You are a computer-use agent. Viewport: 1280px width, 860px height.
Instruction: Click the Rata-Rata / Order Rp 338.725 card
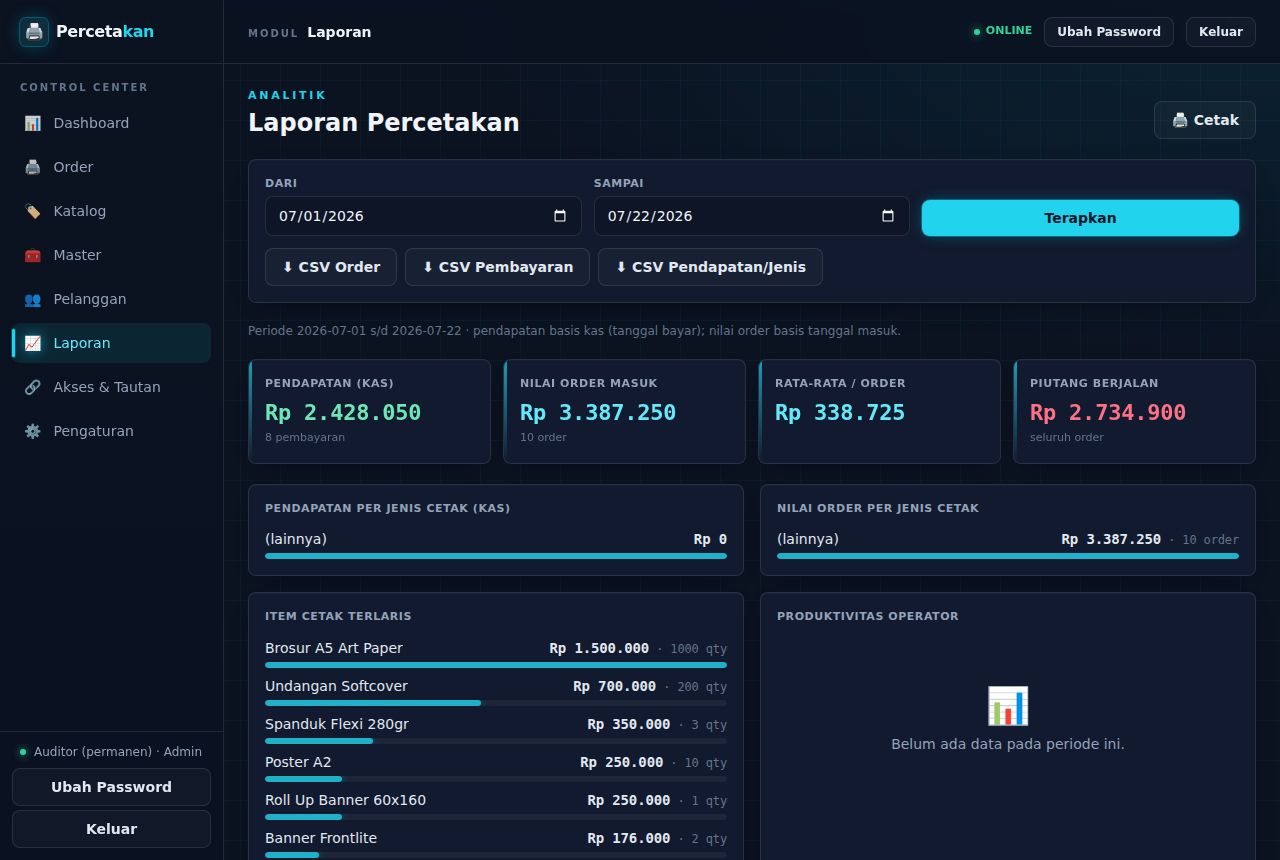(880, 412)
